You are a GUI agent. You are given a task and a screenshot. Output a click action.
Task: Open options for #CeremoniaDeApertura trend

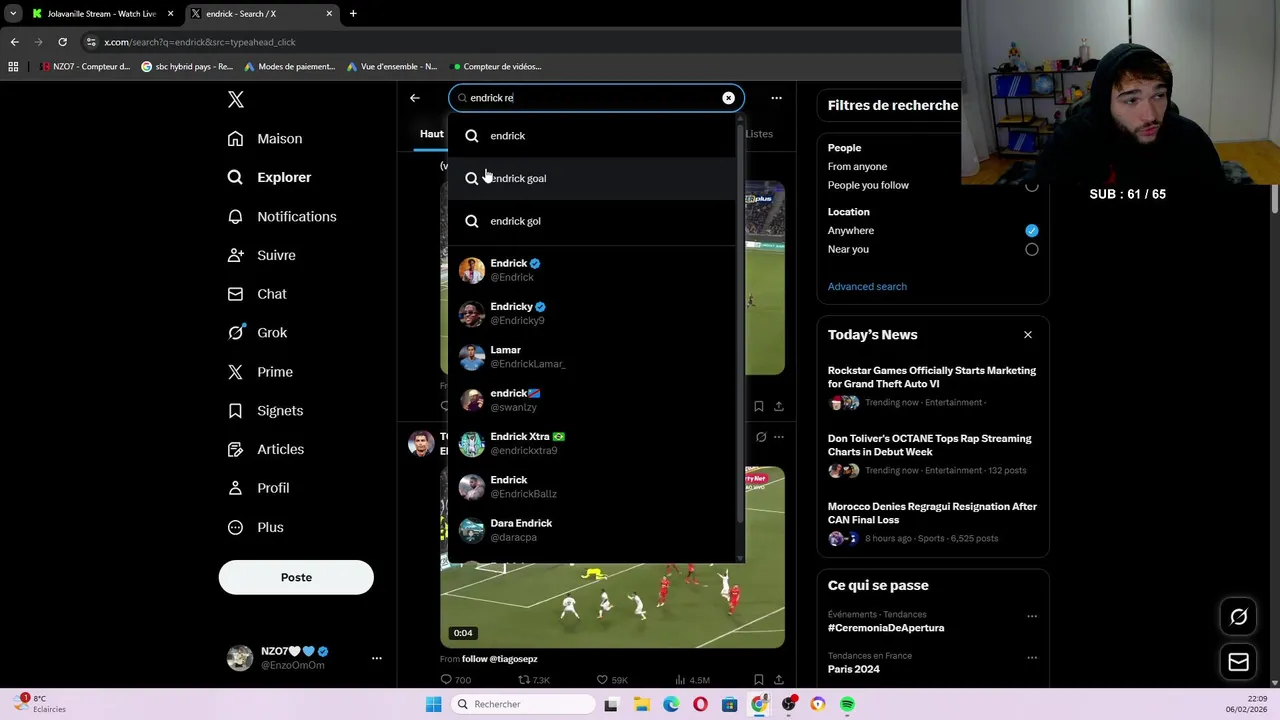pyautogui.click(x=1032, y=616)
